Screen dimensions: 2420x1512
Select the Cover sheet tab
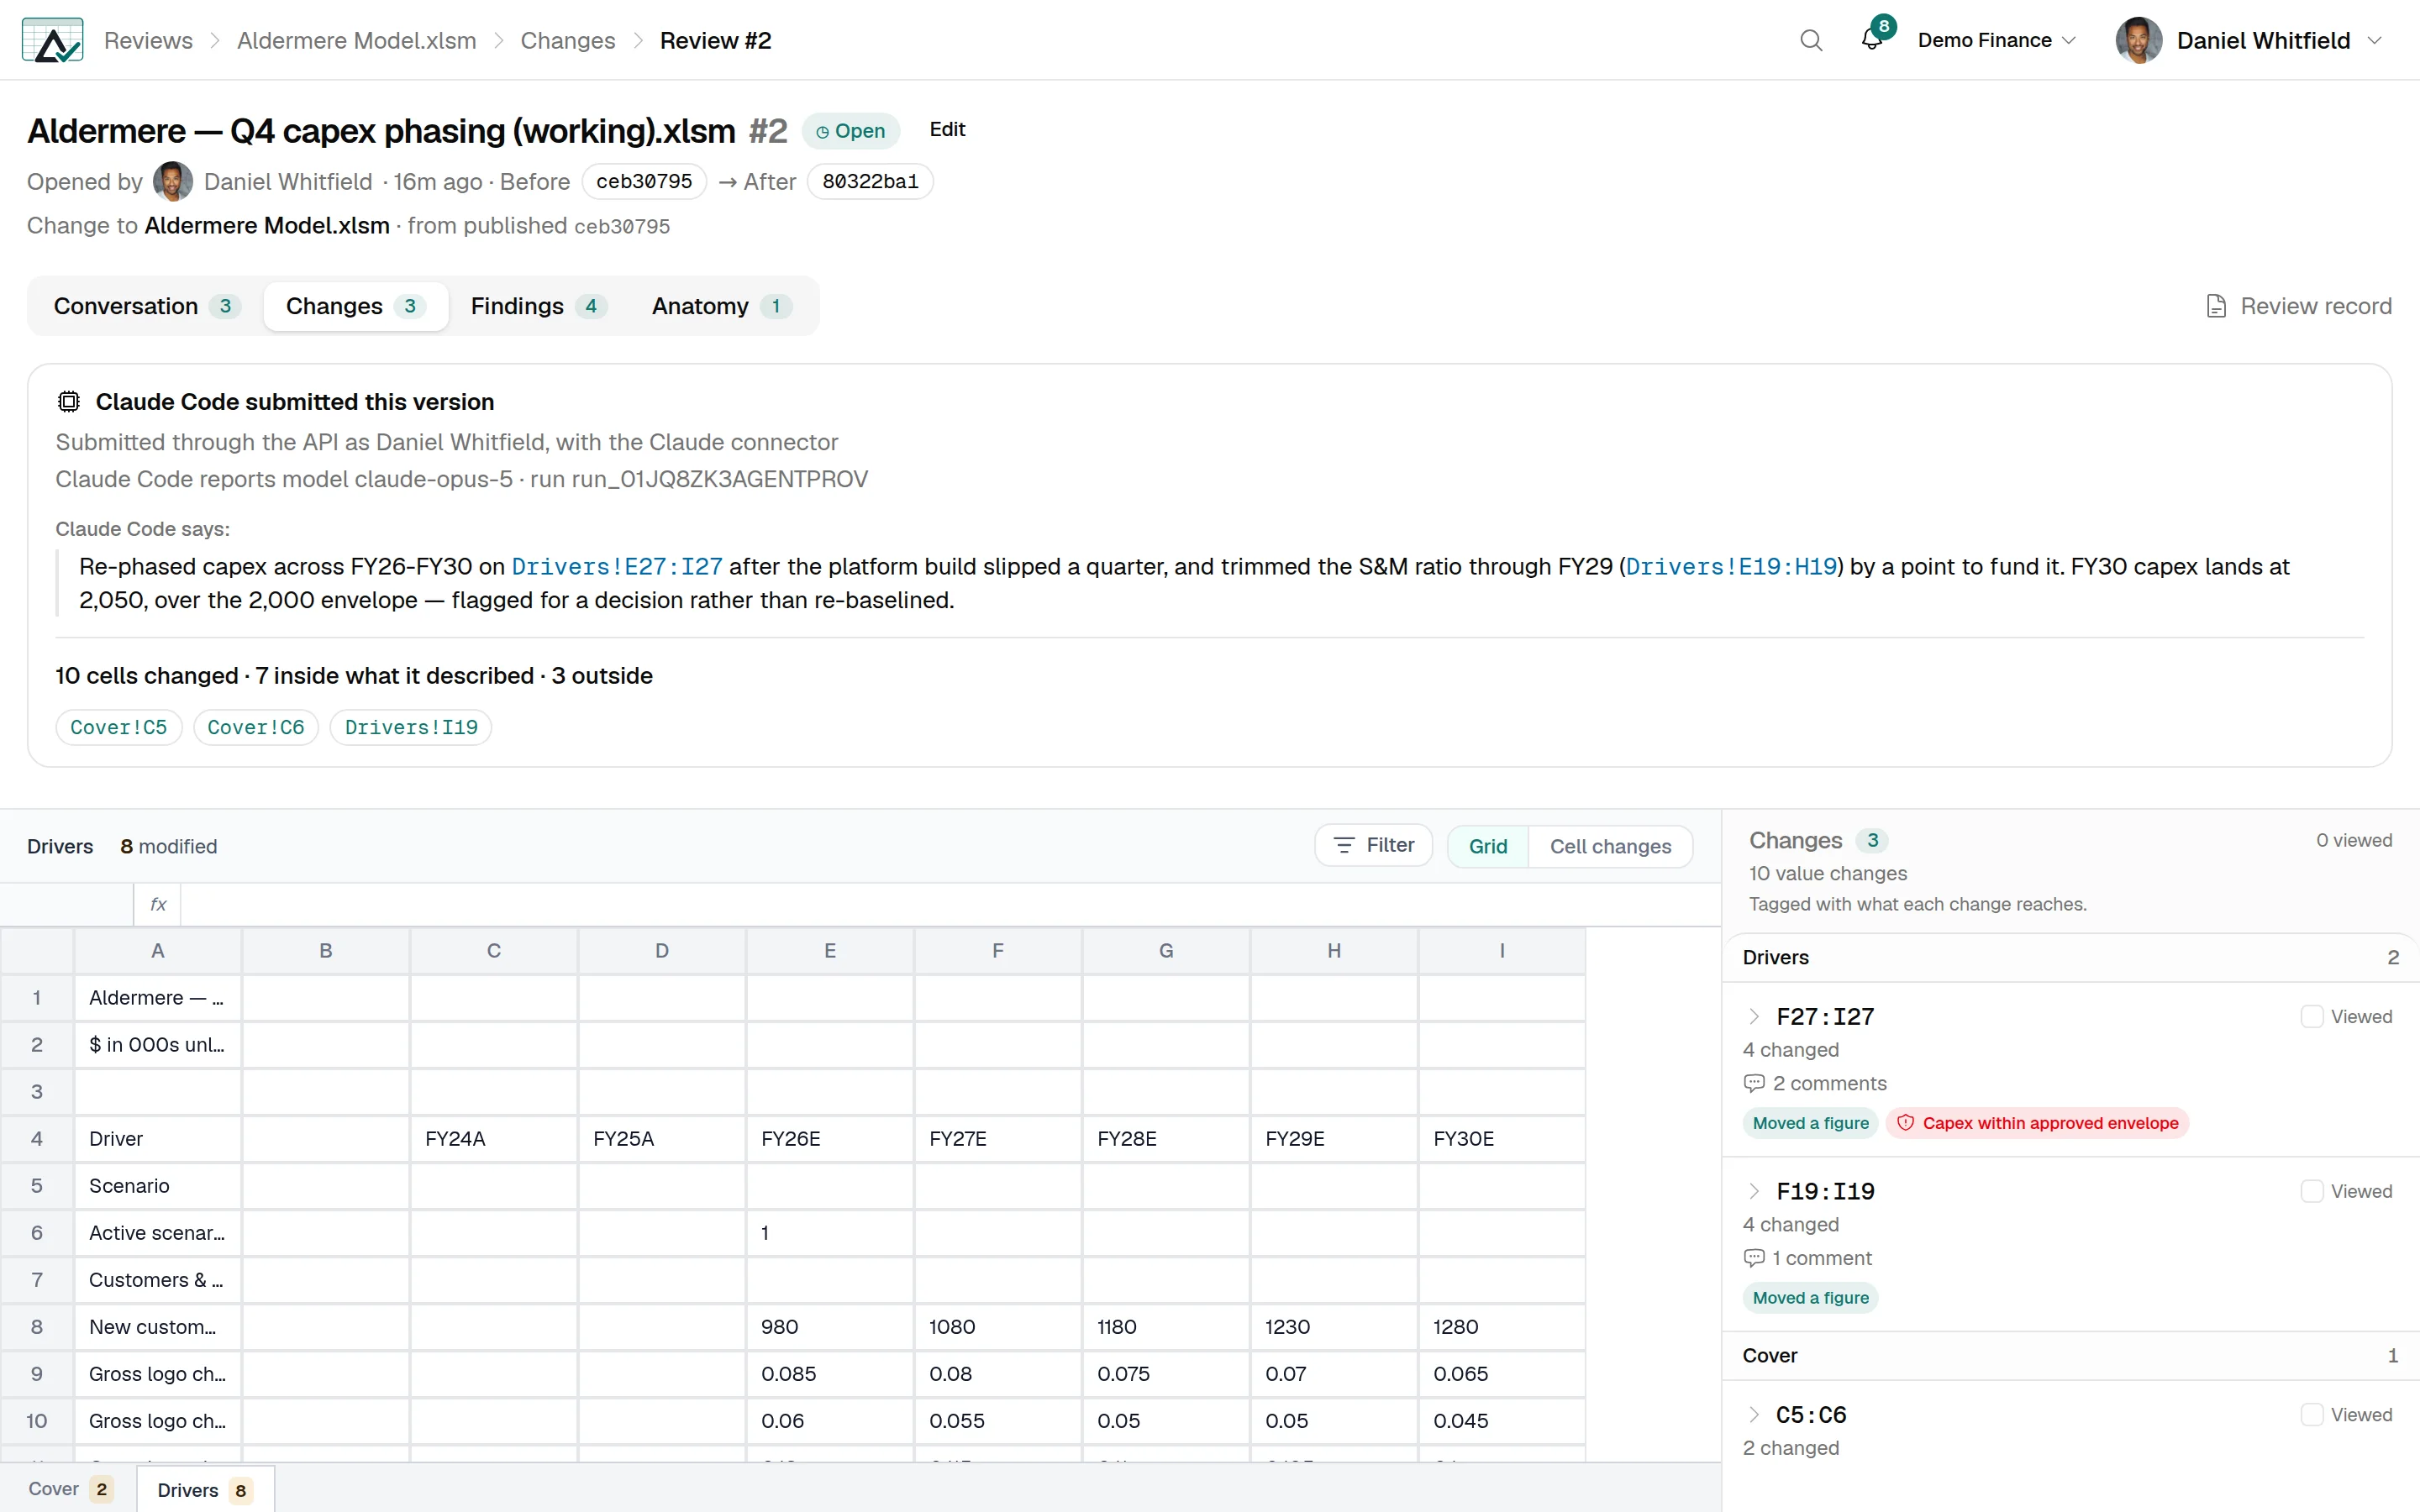click(70, 1489)
